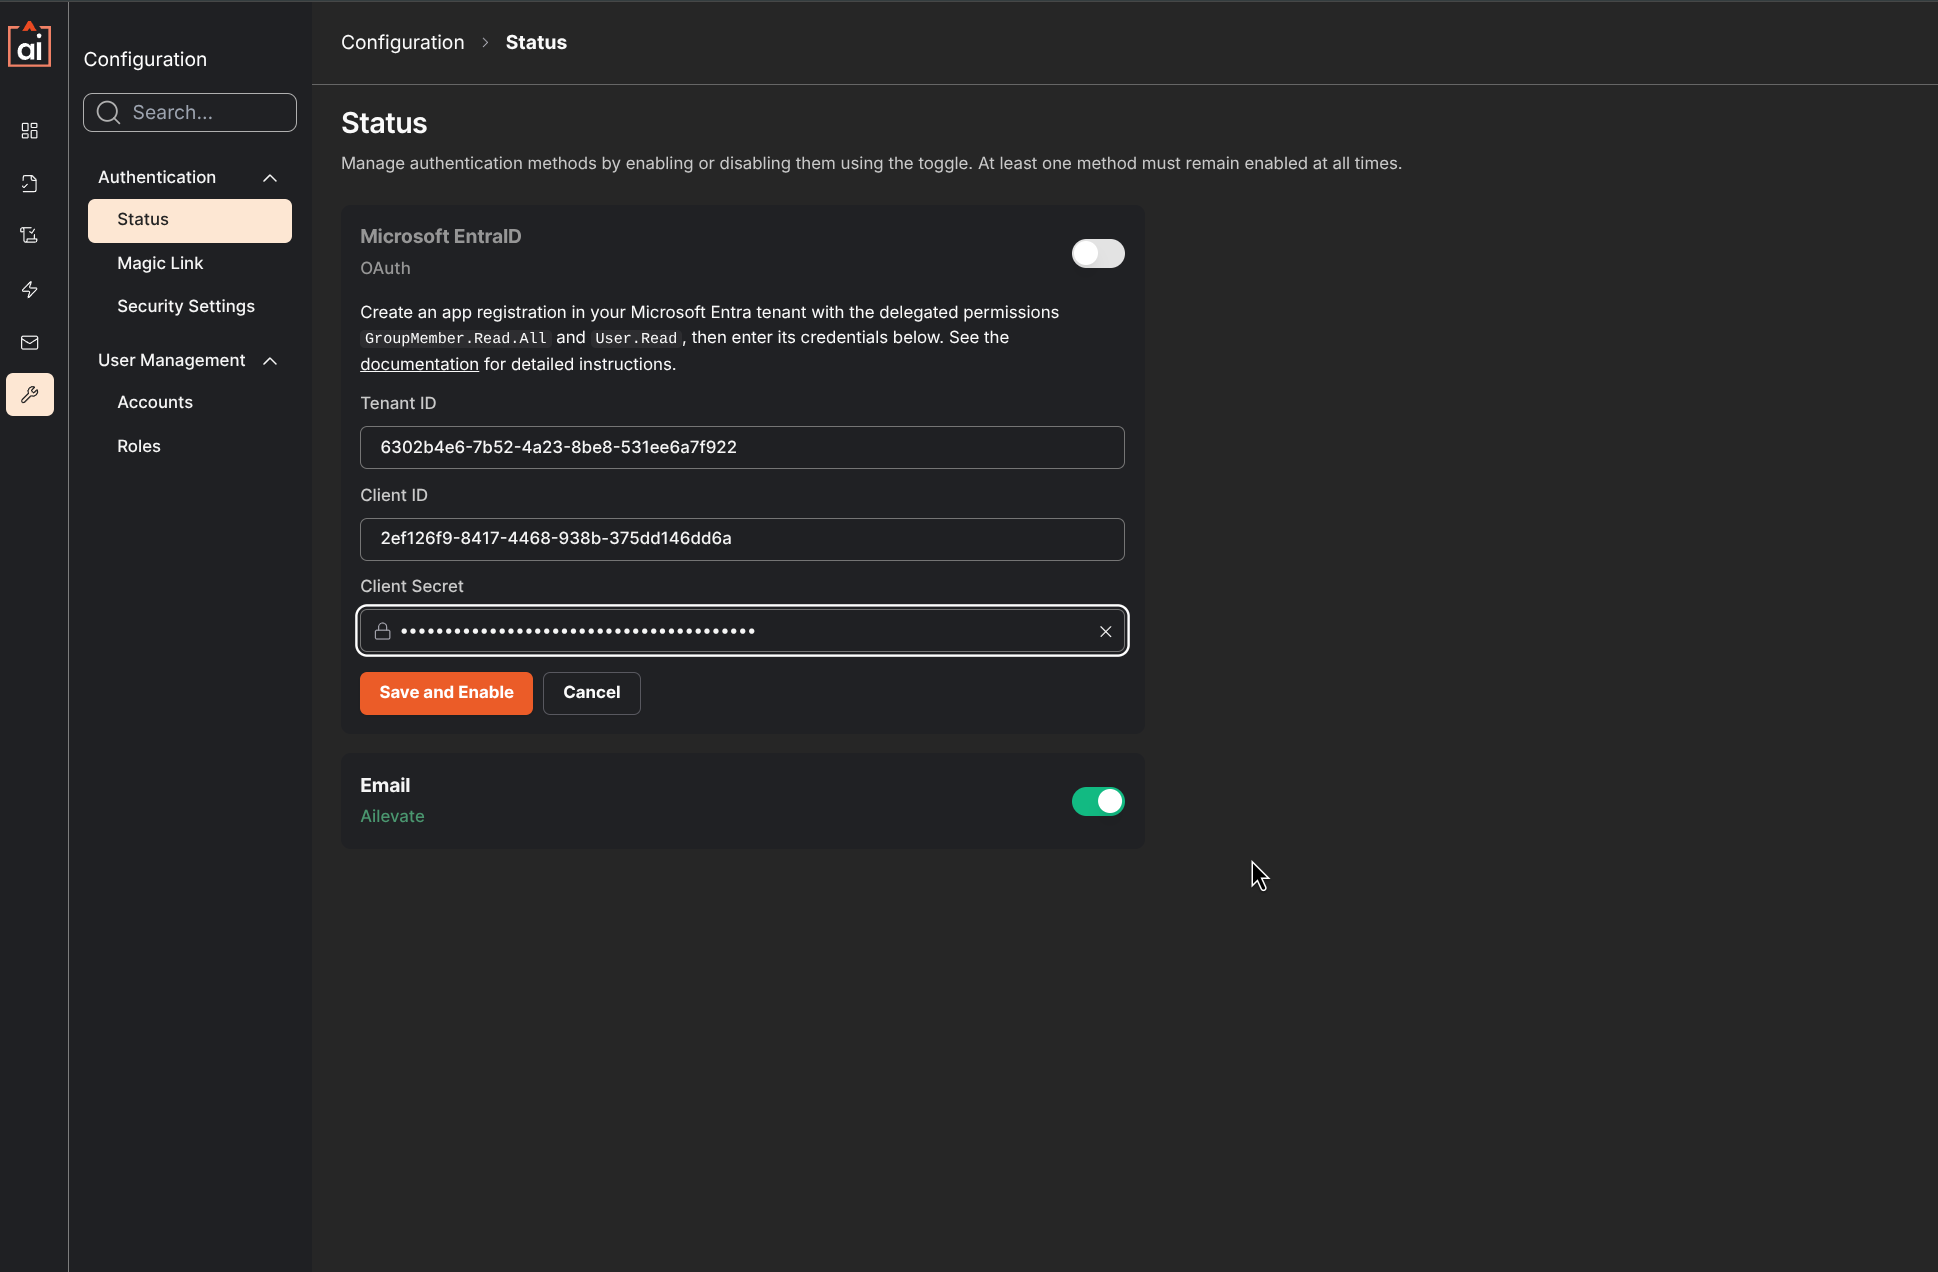Clear the Client Secret field
Image resolution: width=1938 pixels, height=1272 pixels.
[1105, 632]
